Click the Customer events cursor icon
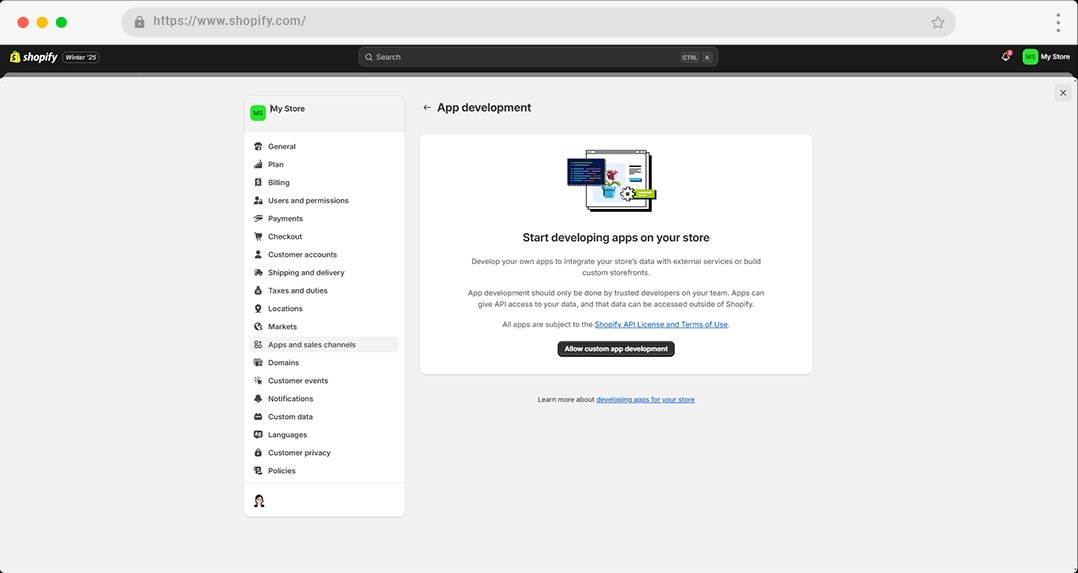1078x573 pixels. coord(258,380)
